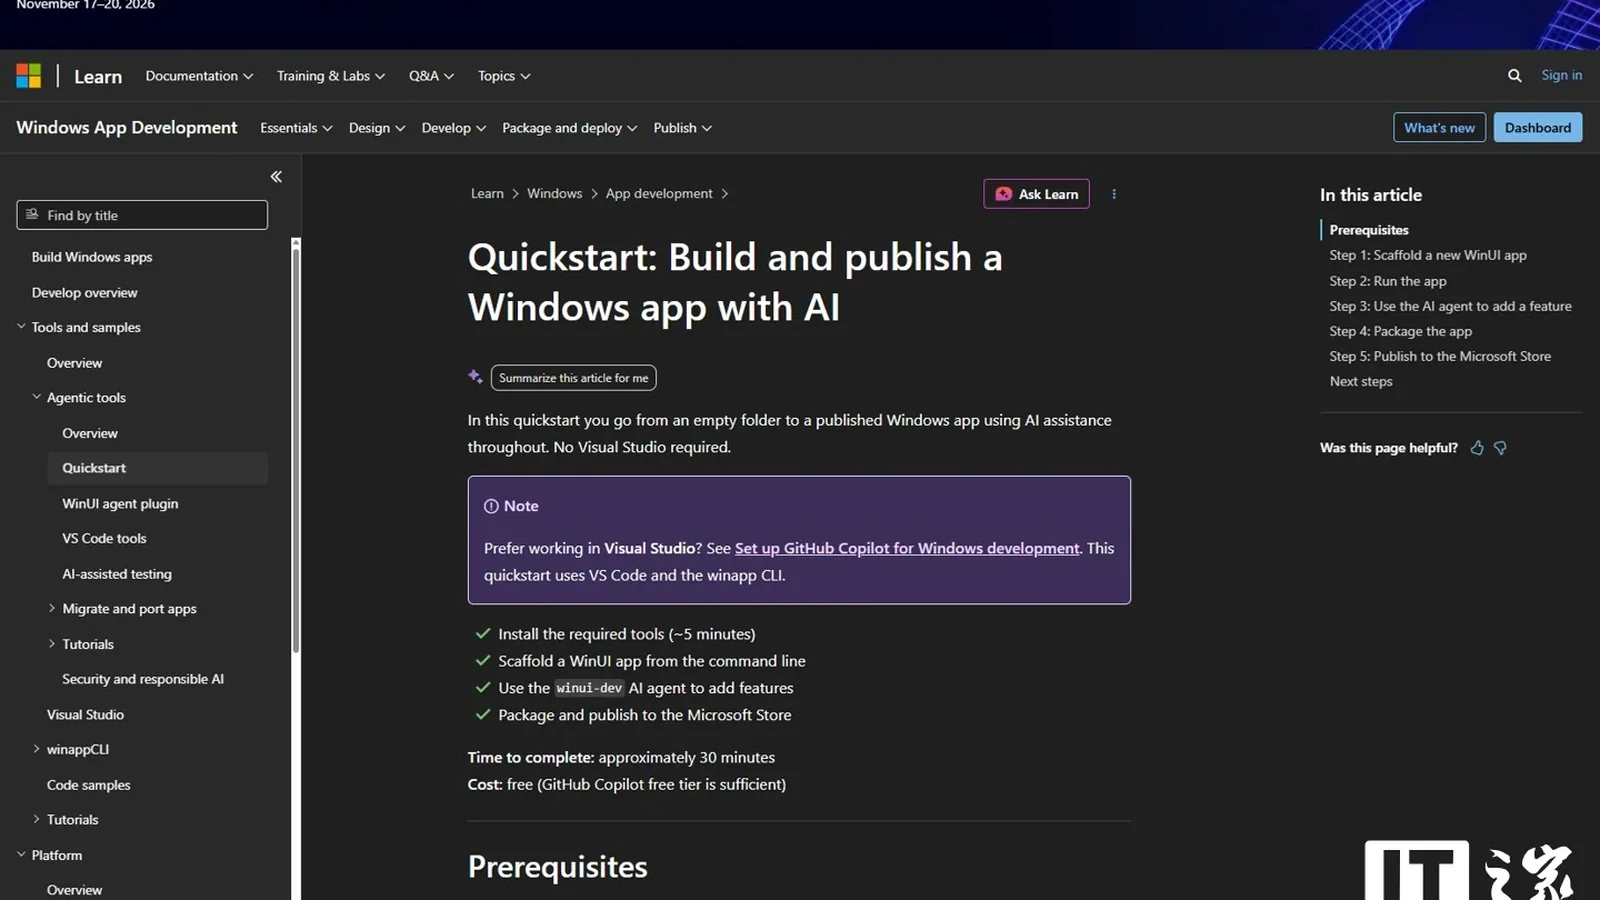Screen dimensions: 1600x900
Task: Jump to Step 2: Run the app
Action: pyautogui.click(x=1388, y=281)
